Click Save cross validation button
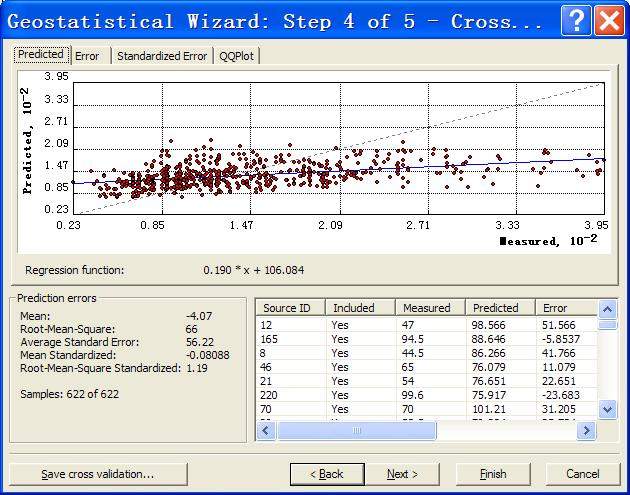Viewport: 630px width, 495px height. coord(98,474)
